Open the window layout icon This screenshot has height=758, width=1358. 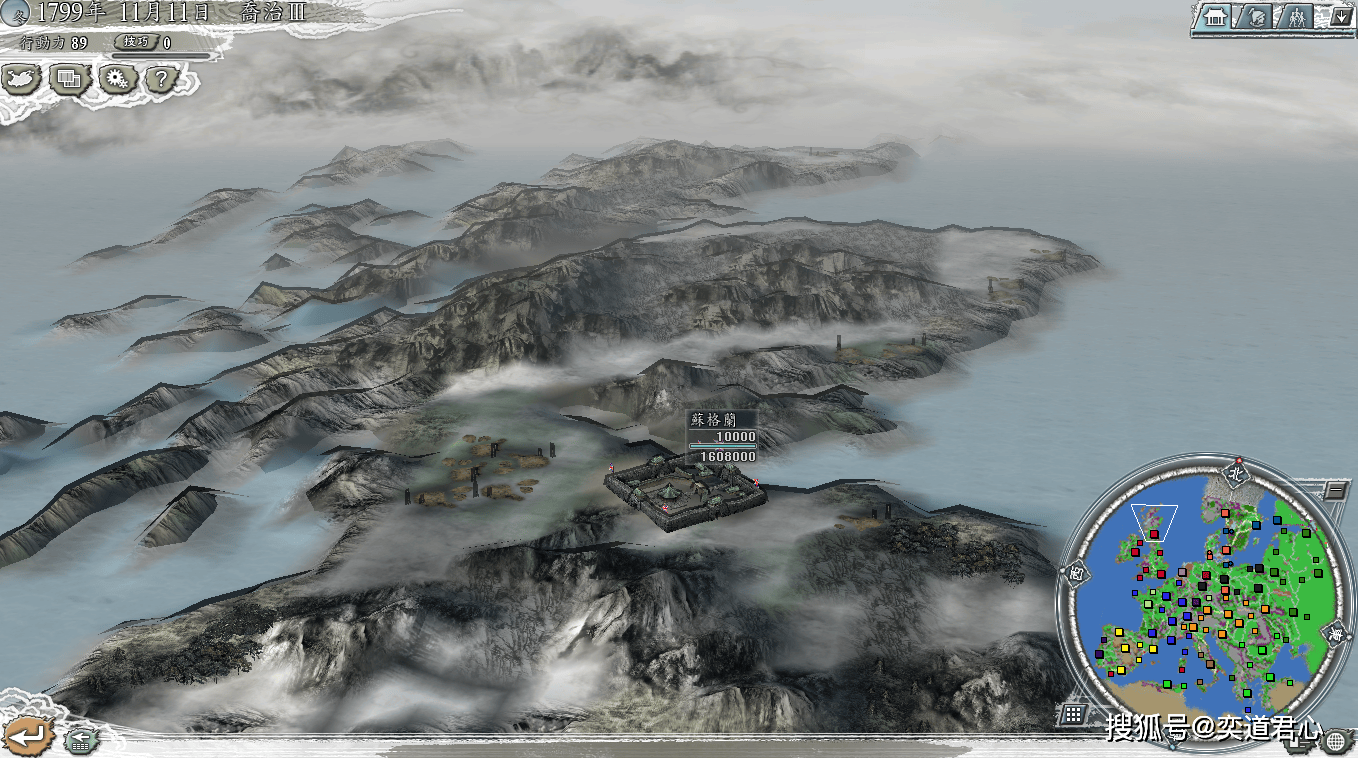(69, 78)
